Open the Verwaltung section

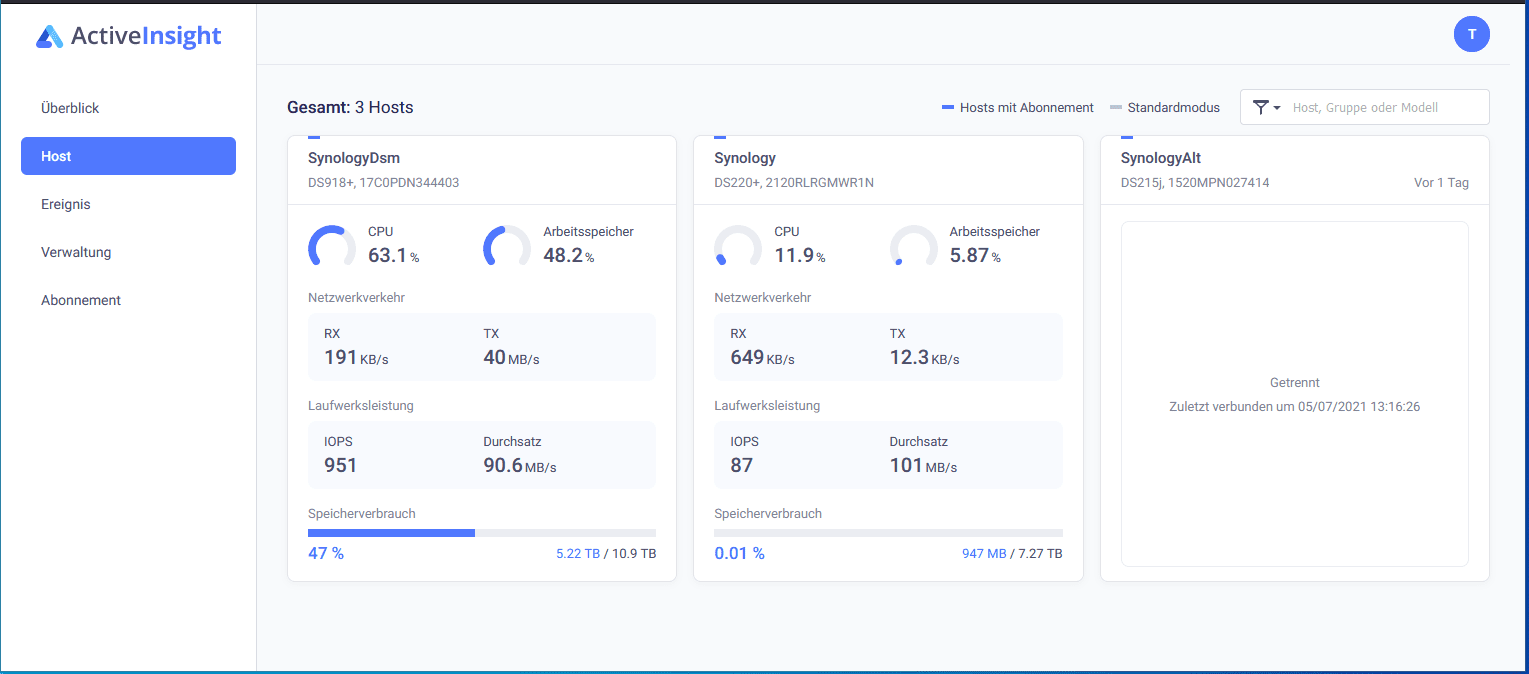click(76, 252)
